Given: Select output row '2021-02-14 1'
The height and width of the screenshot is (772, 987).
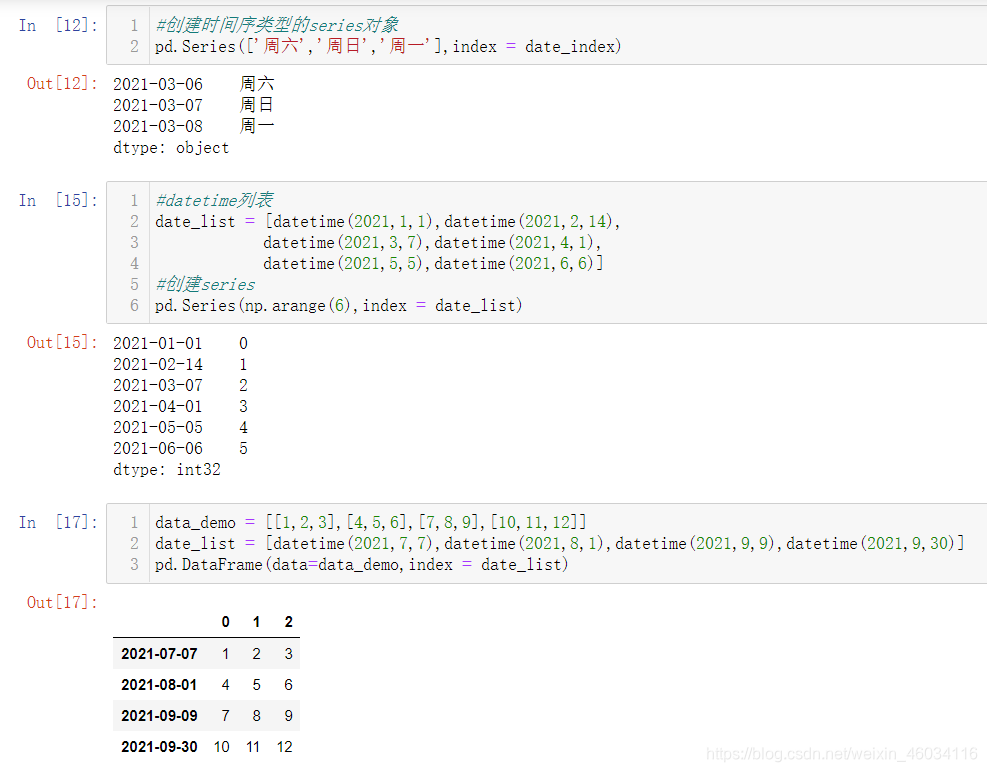Looking at the screenshot, I should (181, 364).
